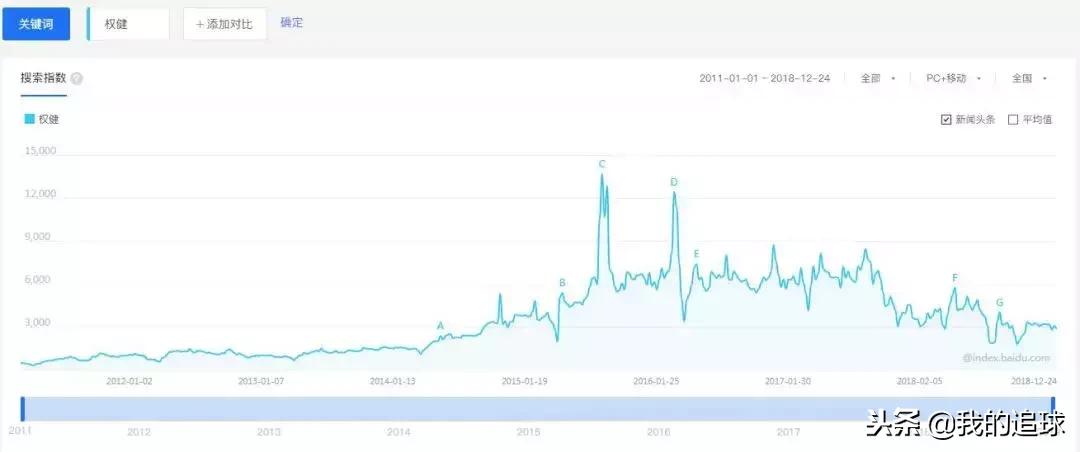Click news marker G on the chart
1080x452 pixels.
[x=999, y=302]
